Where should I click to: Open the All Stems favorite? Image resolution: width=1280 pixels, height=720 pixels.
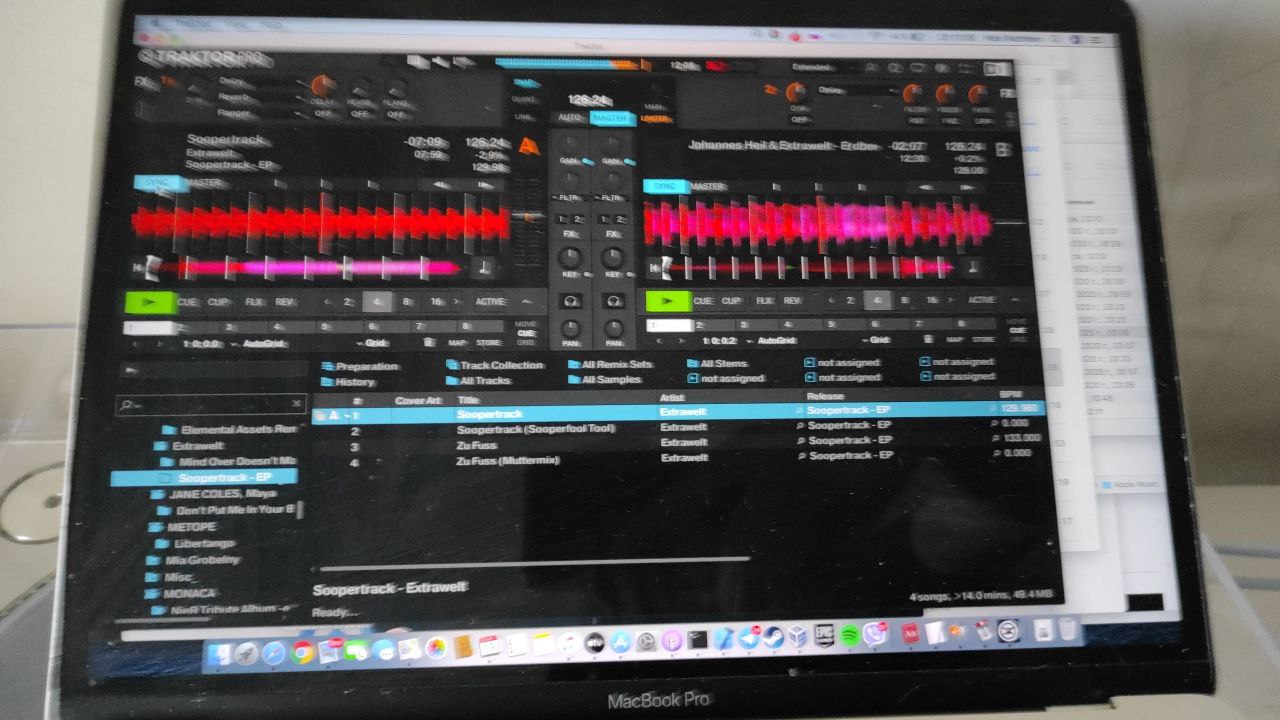(717, 364)
